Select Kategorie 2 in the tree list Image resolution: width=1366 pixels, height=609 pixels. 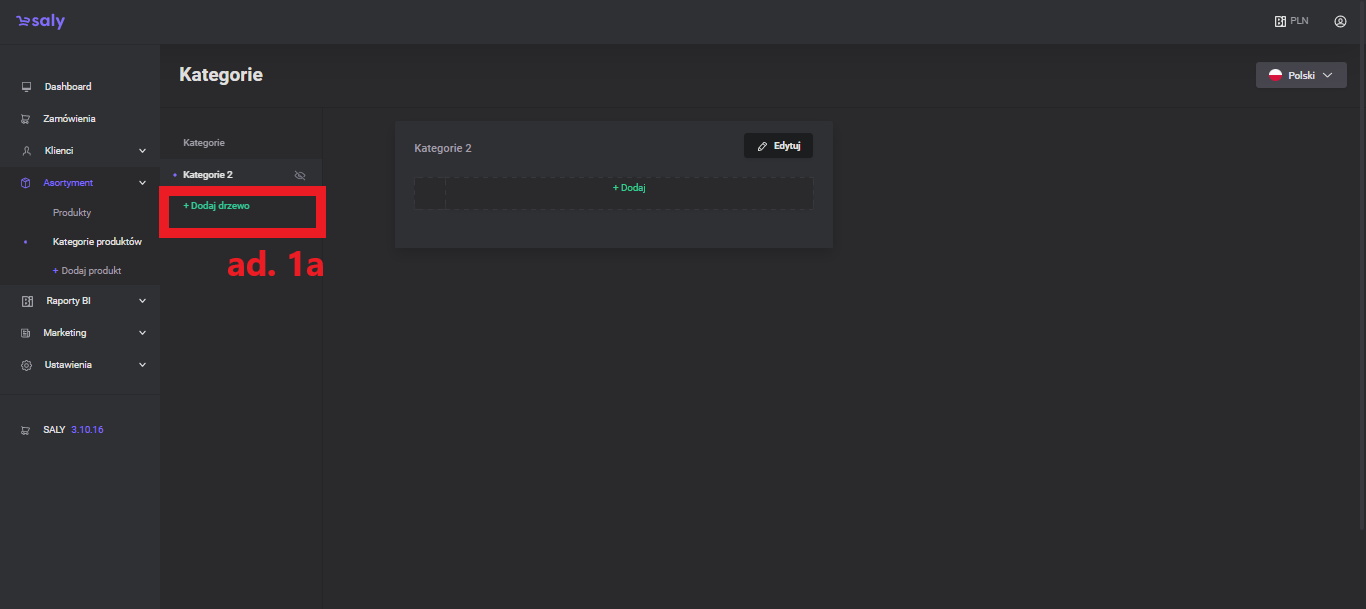tap(208, 175)
